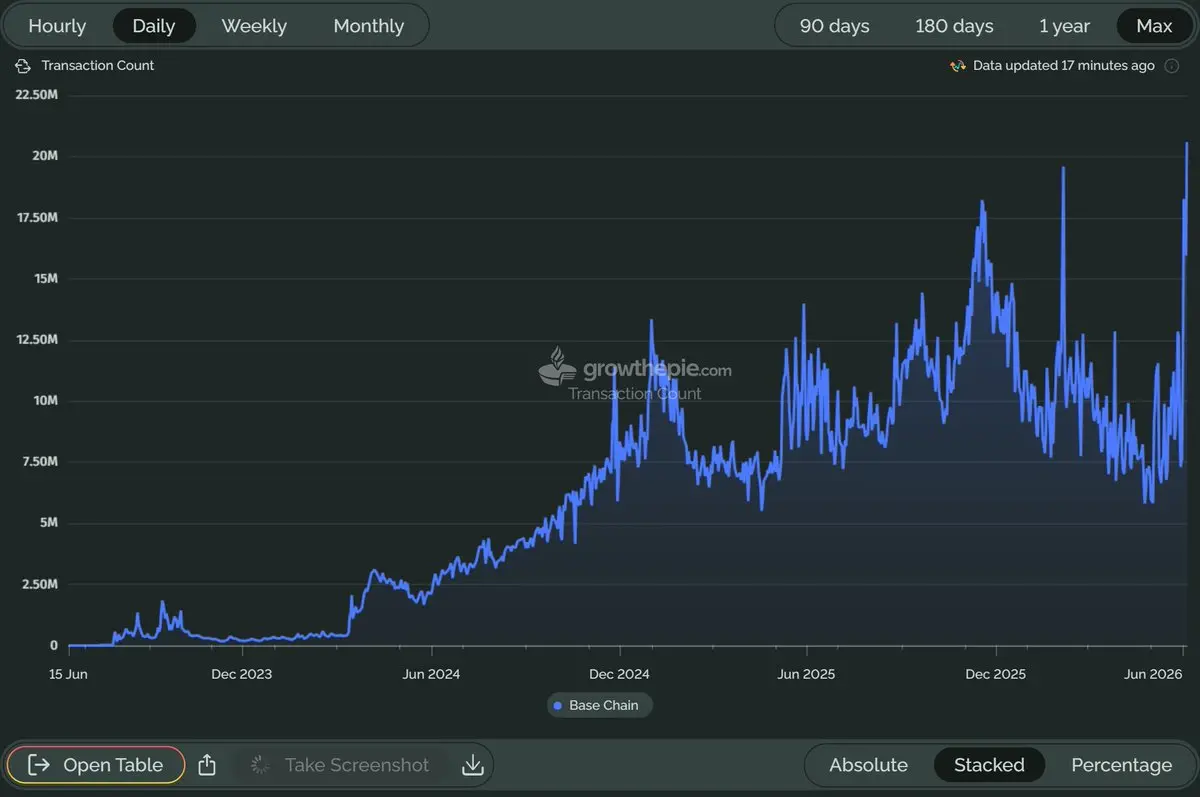Screen dimensions: 1200x797
Task: Select the Max timespan option
Action: [x=1154, y=26]
